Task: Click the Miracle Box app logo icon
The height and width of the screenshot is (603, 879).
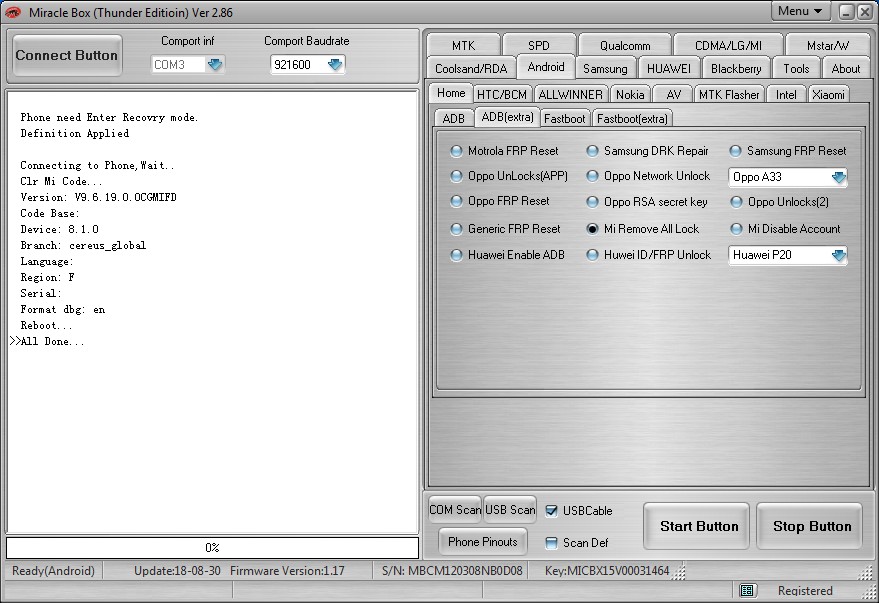Action: [x=13, y=12]
